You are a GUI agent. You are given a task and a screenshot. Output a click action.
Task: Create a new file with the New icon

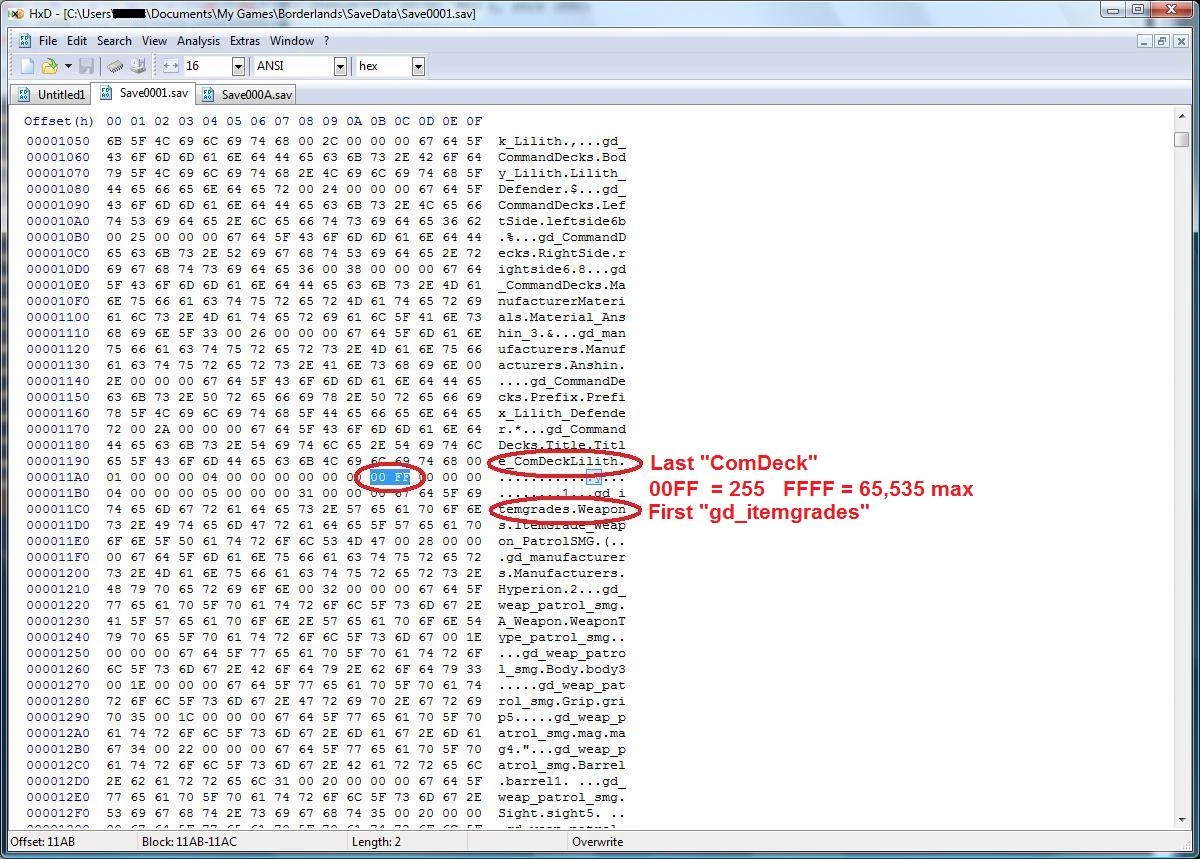(x=28, y=66)
